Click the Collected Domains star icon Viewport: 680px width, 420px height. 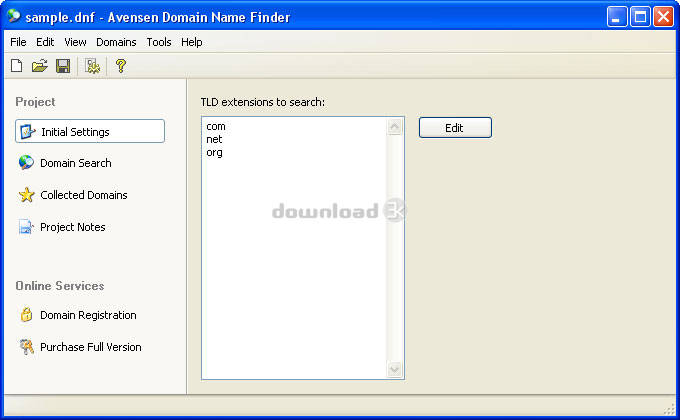tap(26, 195)
